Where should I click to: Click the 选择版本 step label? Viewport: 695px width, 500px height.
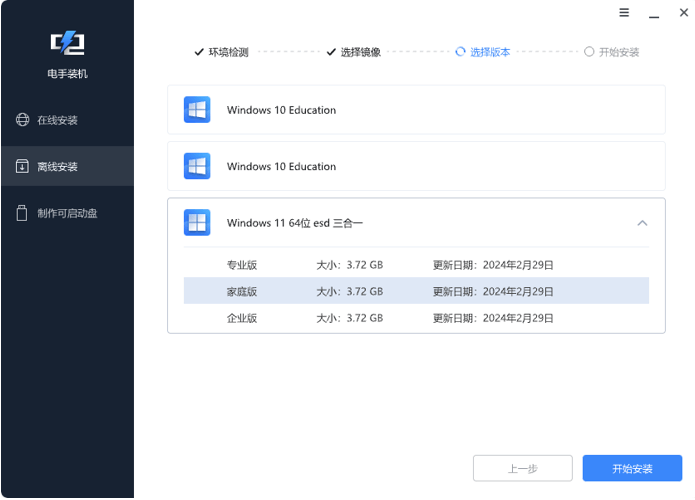click(490, 52)
